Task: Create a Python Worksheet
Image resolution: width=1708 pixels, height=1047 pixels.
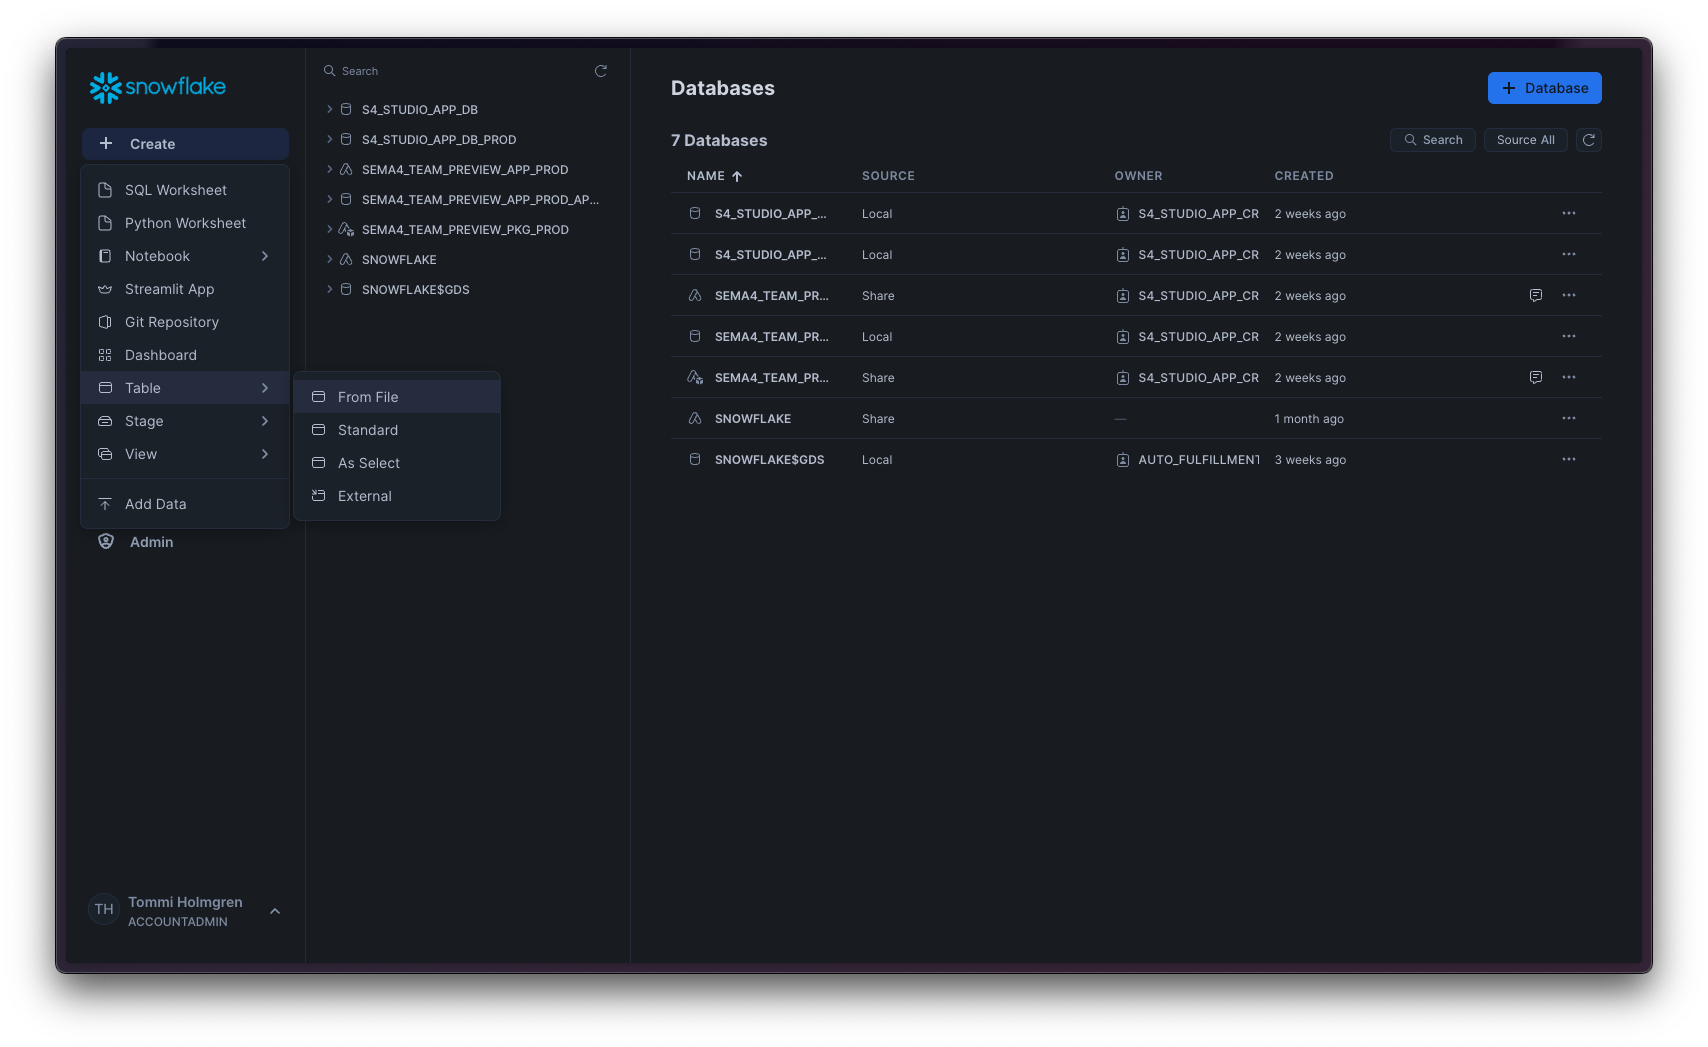Action: click(x=185, y=223)
